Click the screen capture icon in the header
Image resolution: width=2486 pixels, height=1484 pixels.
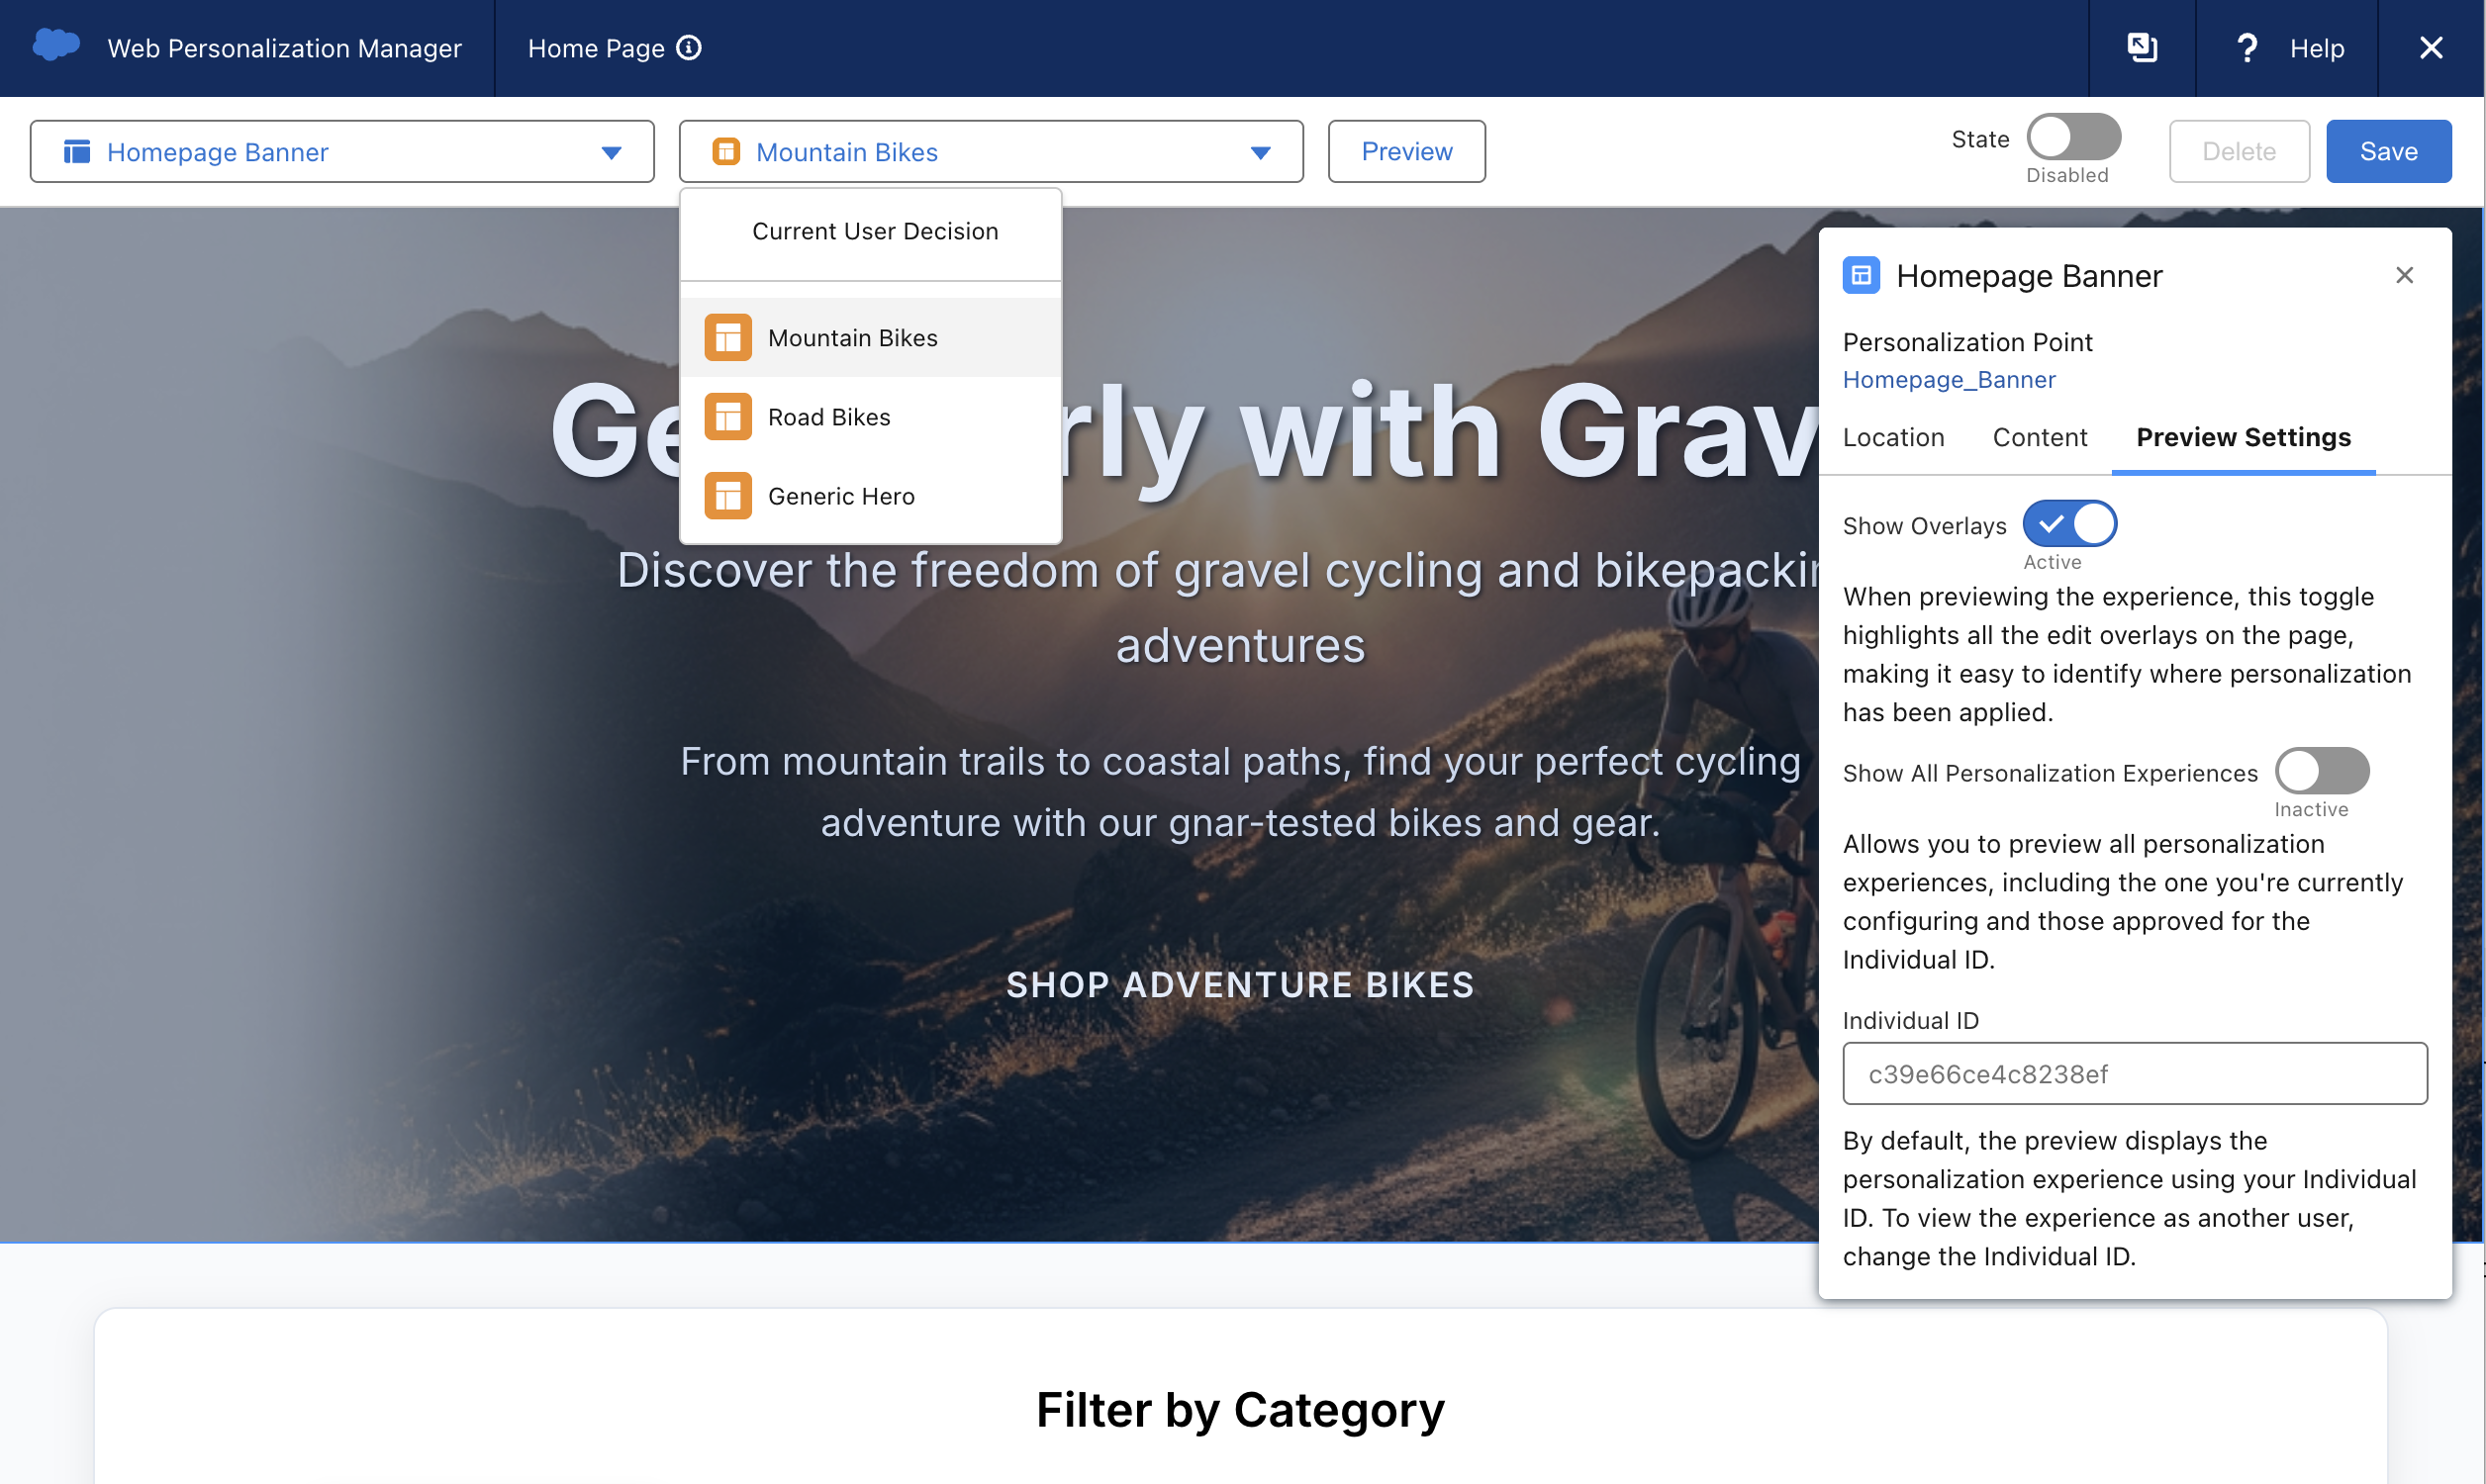(x=2141, y=47)
